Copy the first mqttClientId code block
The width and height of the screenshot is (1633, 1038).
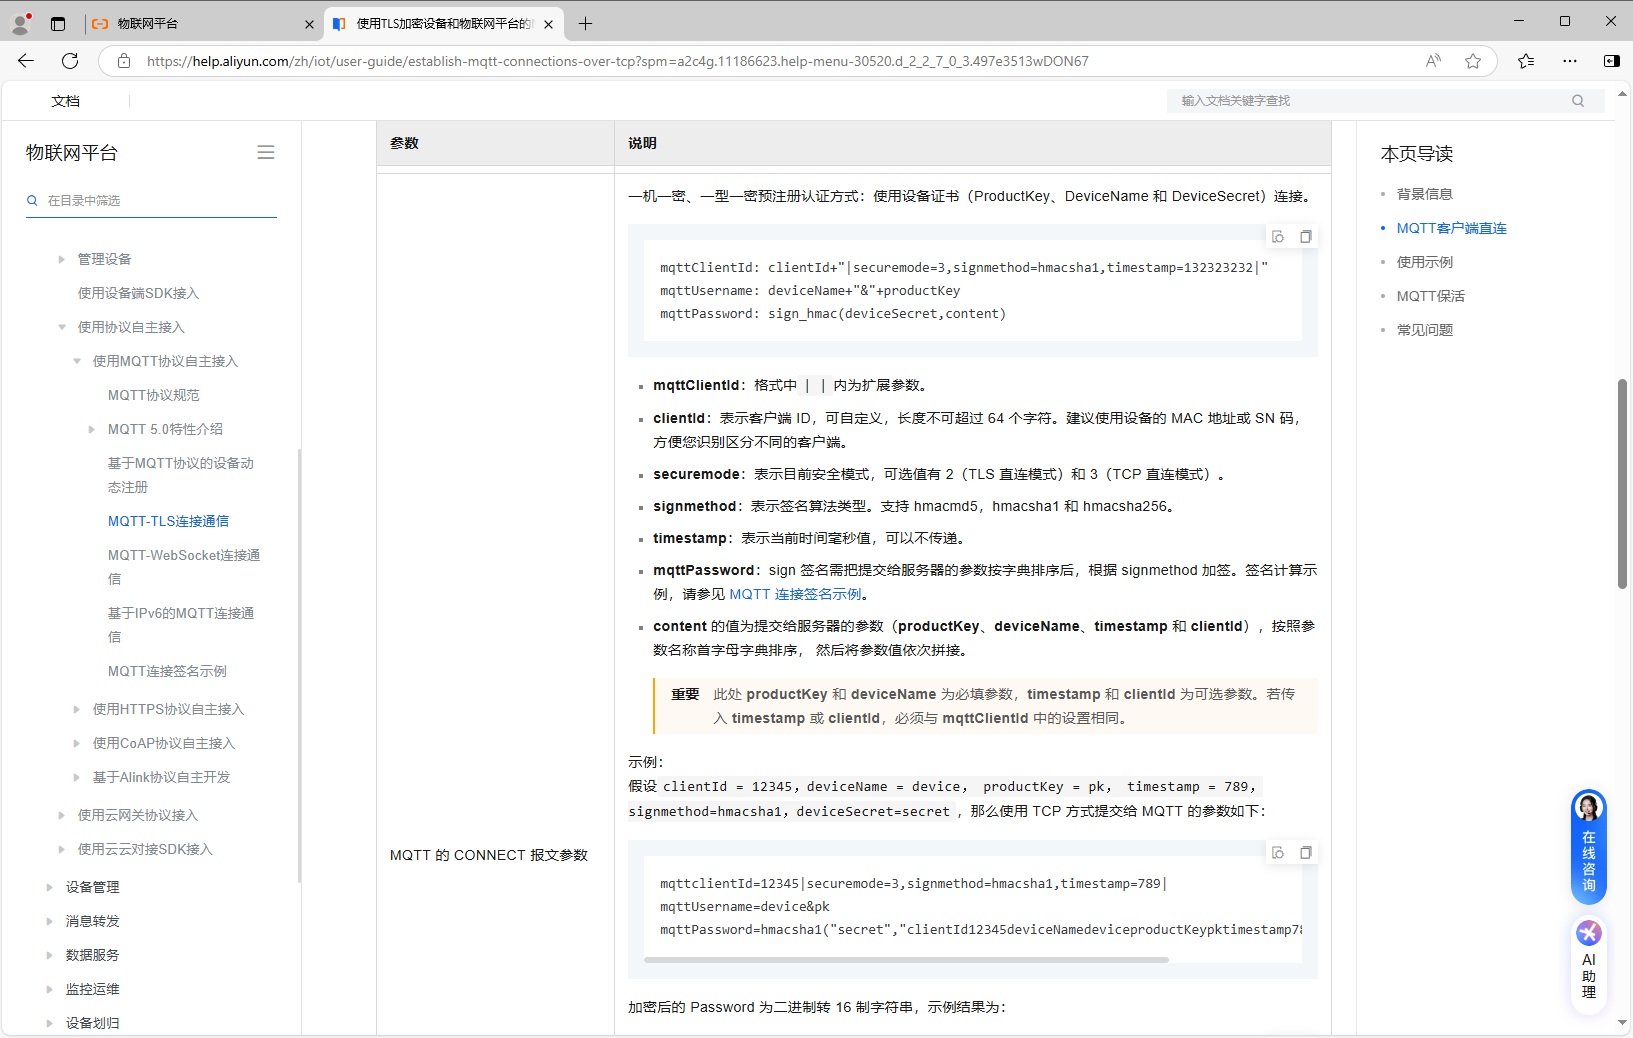click(x=1305, y=237)
